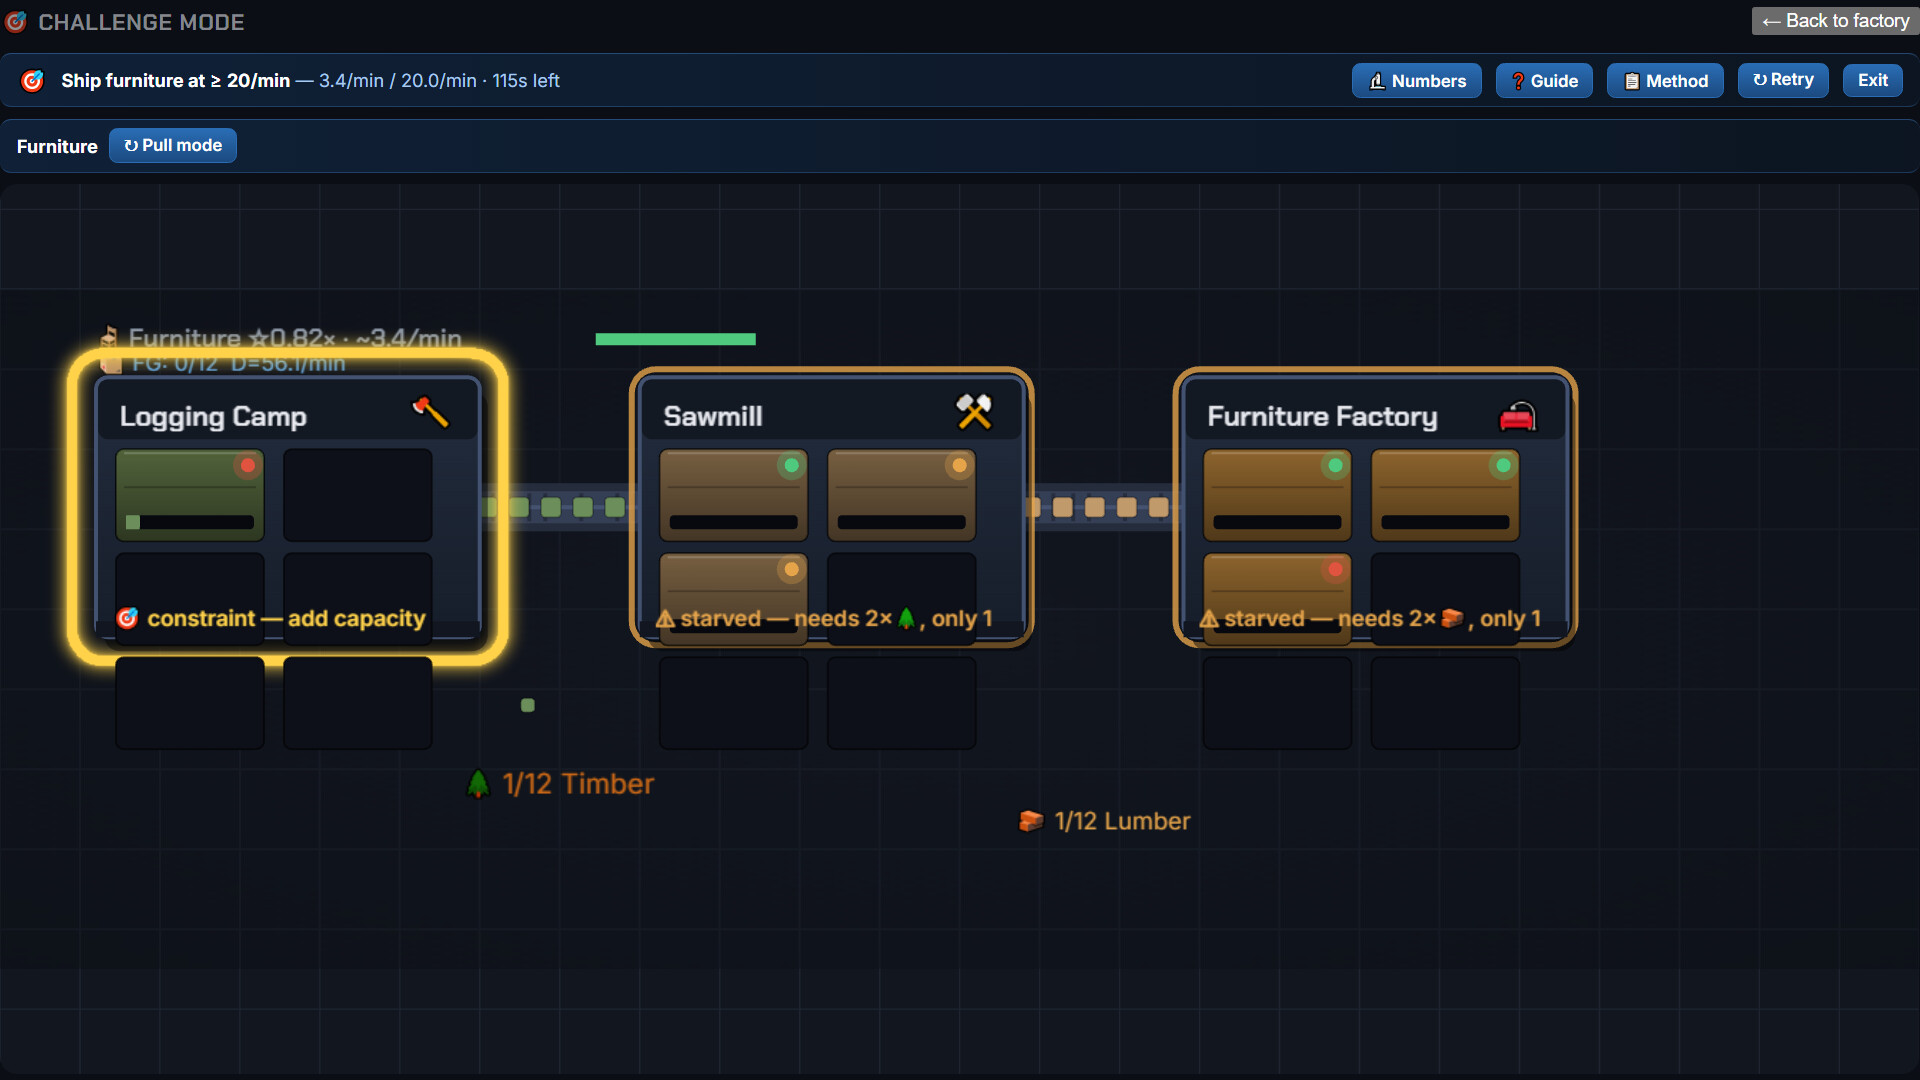Image resolution: width=1920 pixels, height=1080 pixels.
Task: Select the top-left Furniture Factory machine
Action: (x=1278, y=495)
